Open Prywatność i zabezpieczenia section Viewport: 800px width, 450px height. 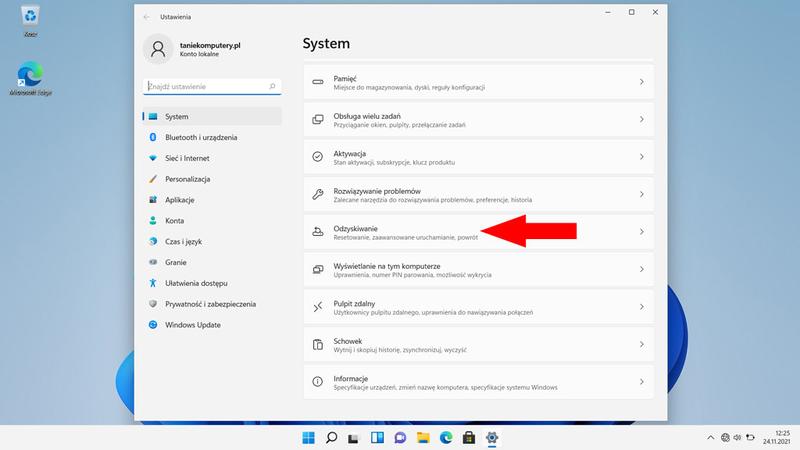point(210,303)
